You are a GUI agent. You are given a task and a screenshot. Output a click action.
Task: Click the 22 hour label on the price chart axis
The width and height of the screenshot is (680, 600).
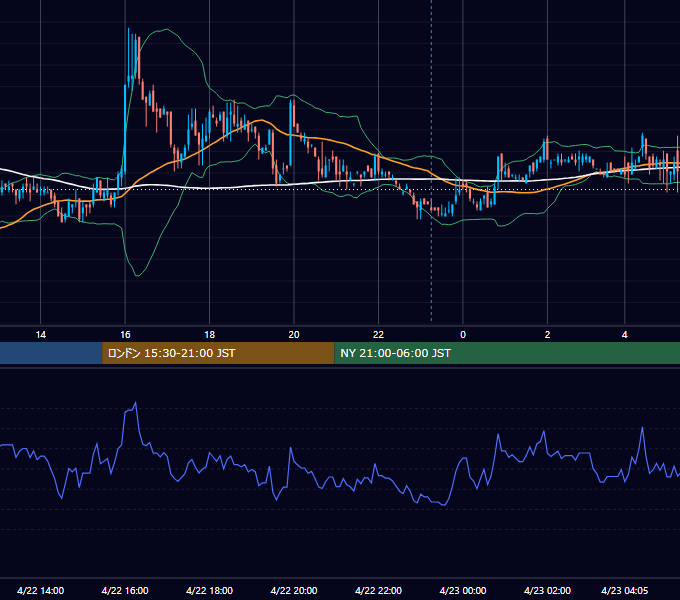[x=378, y=335]
